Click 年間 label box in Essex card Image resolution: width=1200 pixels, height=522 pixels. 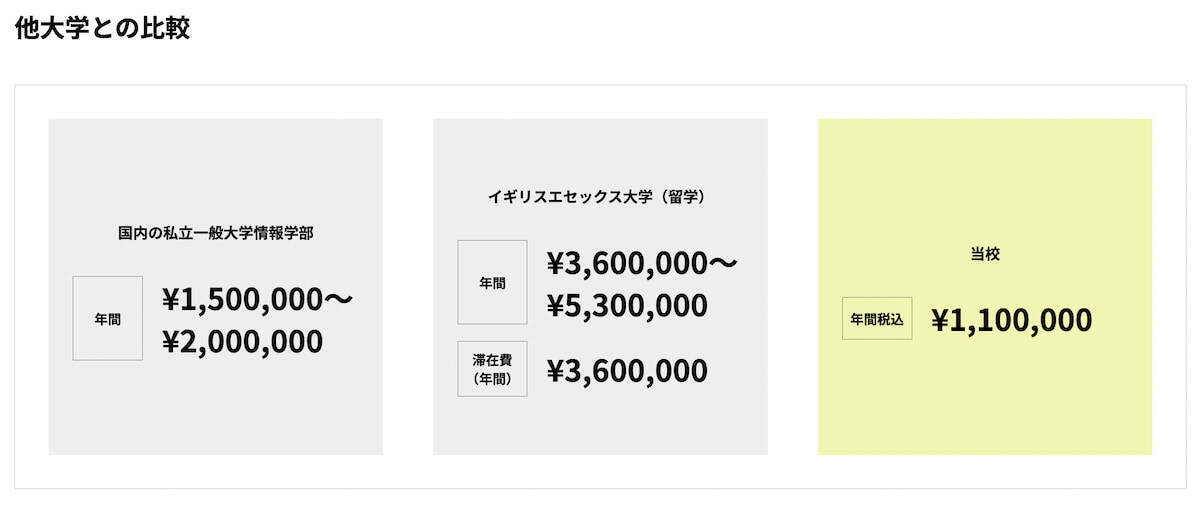point(492,282)
